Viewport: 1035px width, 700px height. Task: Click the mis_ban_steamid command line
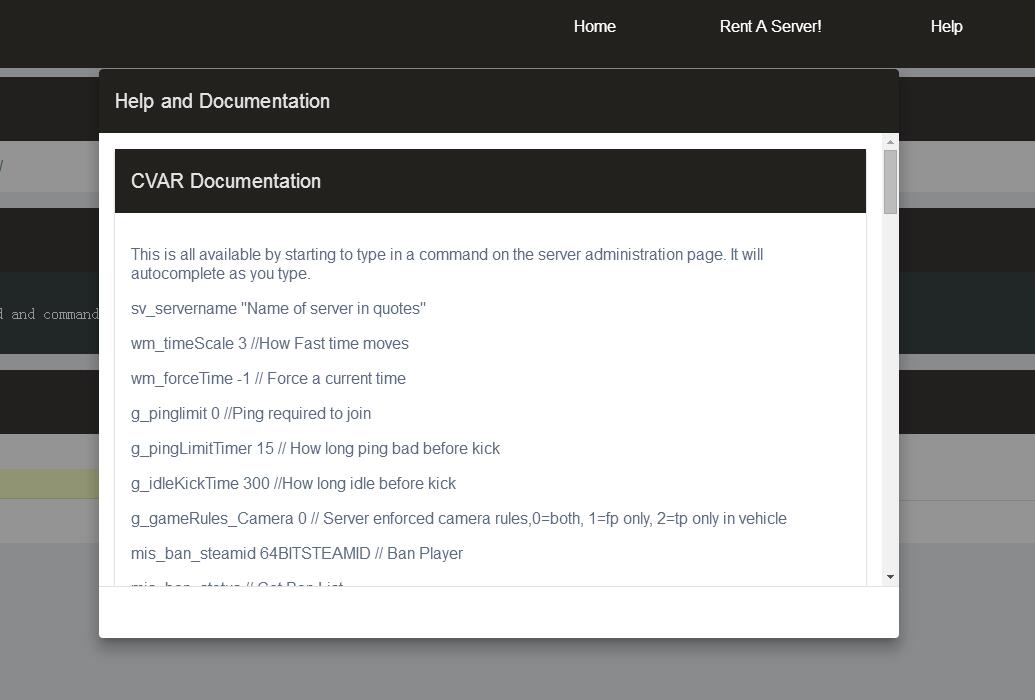[296, 554]
